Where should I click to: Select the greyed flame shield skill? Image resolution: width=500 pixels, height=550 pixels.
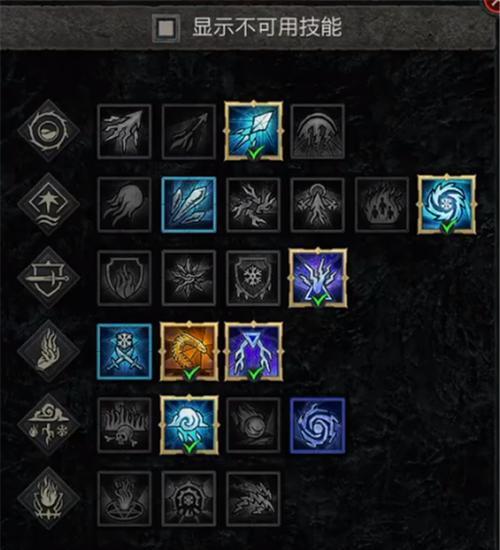click(125, 278)
